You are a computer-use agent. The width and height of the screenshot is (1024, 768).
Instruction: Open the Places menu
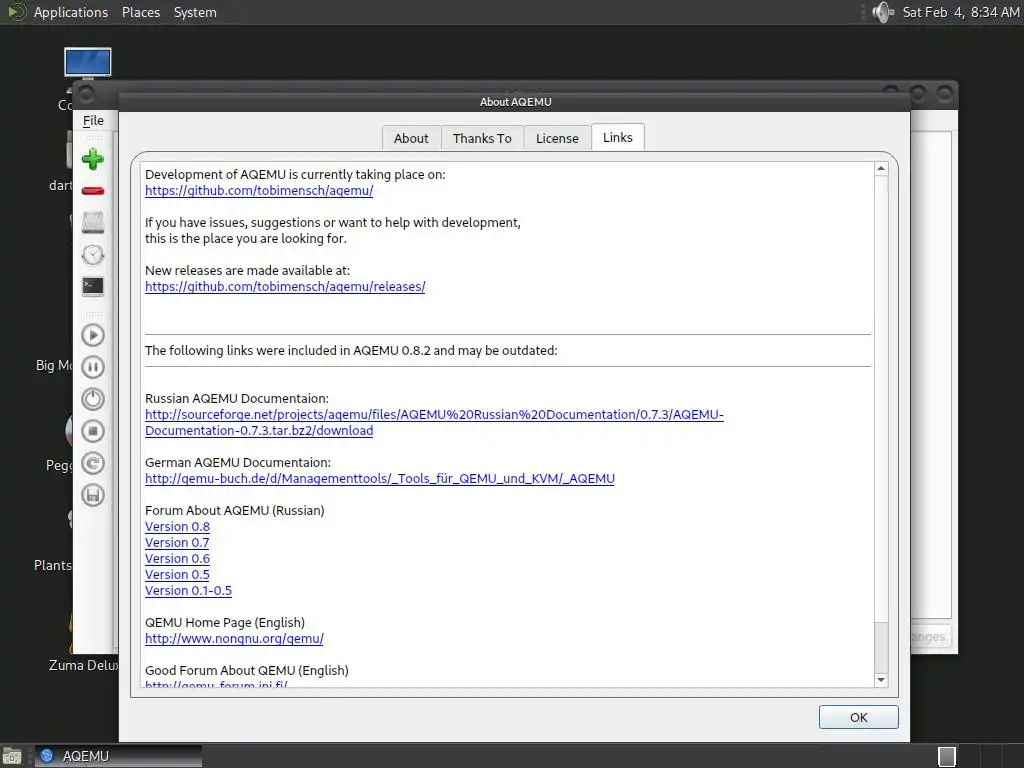click(140, 12)
